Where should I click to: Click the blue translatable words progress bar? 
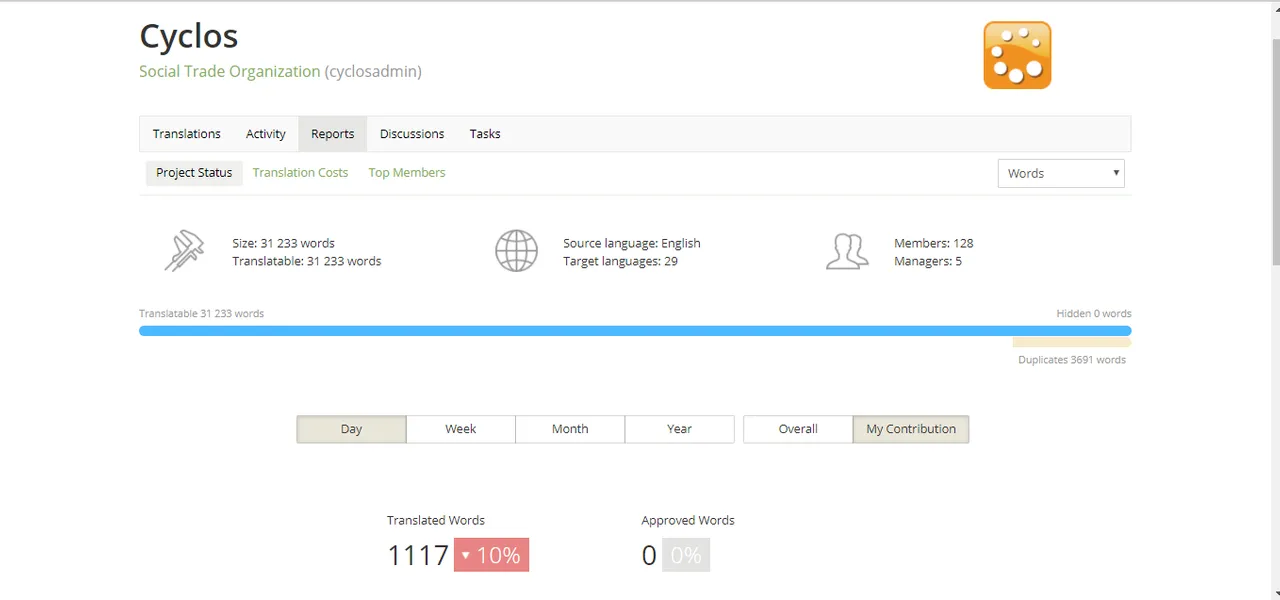point(635,331)
